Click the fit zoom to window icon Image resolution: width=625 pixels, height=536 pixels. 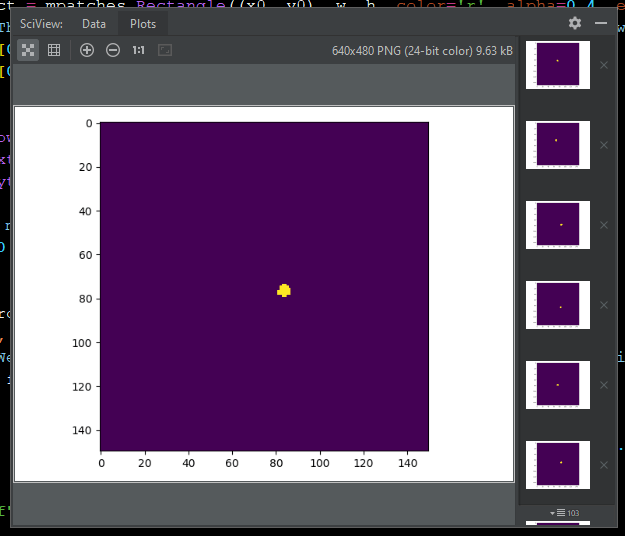(165, 50)
